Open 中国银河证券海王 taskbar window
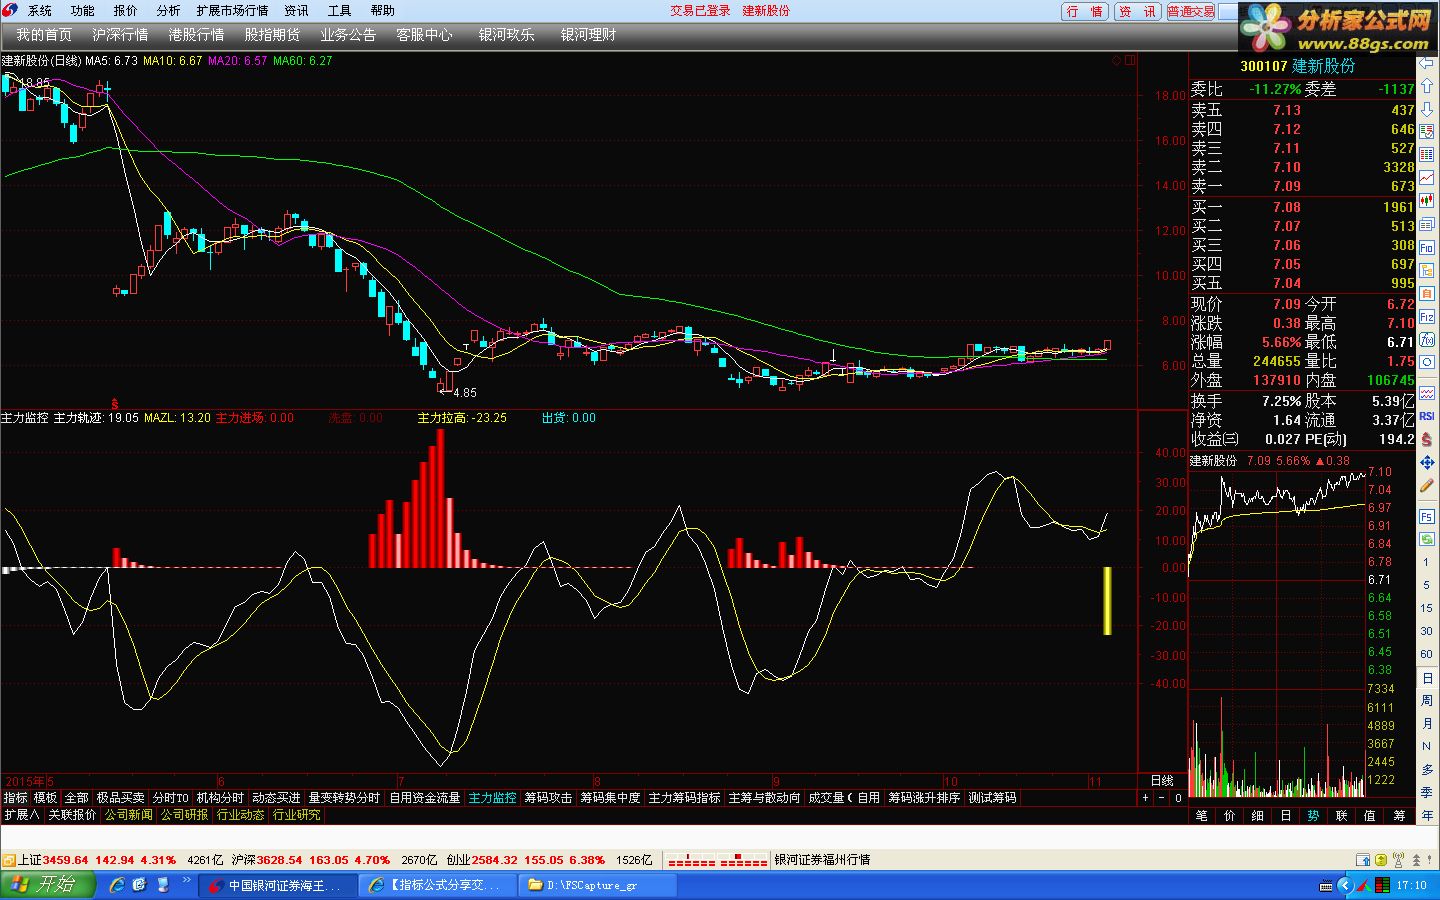 click(277, 885)
